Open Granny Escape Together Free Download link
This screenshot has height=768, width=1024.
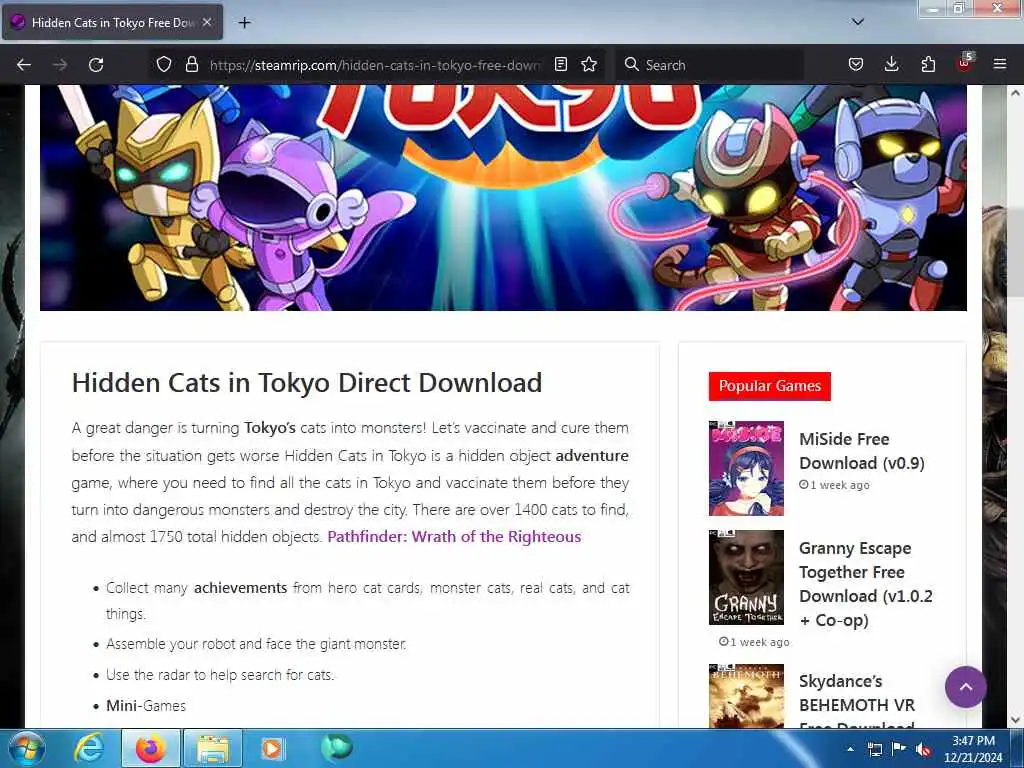[x=865, y=584]
